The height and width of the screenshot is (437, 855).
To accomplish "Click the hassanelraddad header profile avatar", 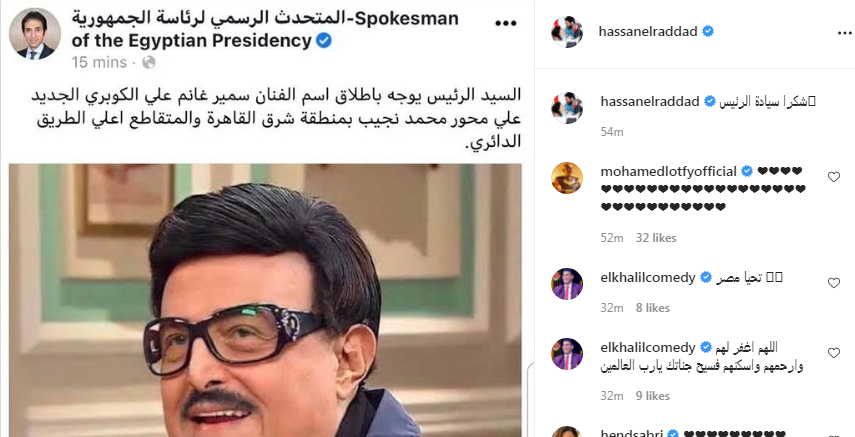I will click(x=567, y=32).
